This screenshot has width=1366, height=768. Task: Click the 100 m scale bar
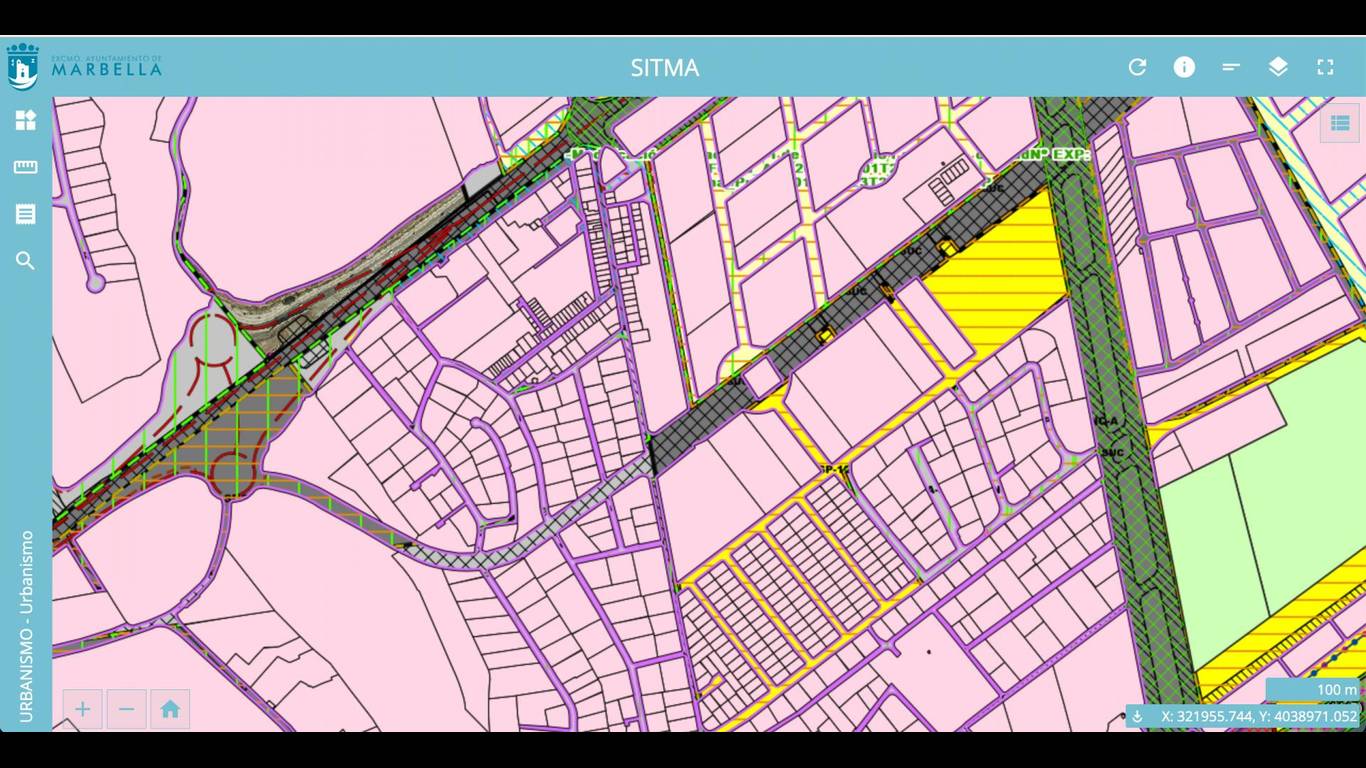(1313, 690)
